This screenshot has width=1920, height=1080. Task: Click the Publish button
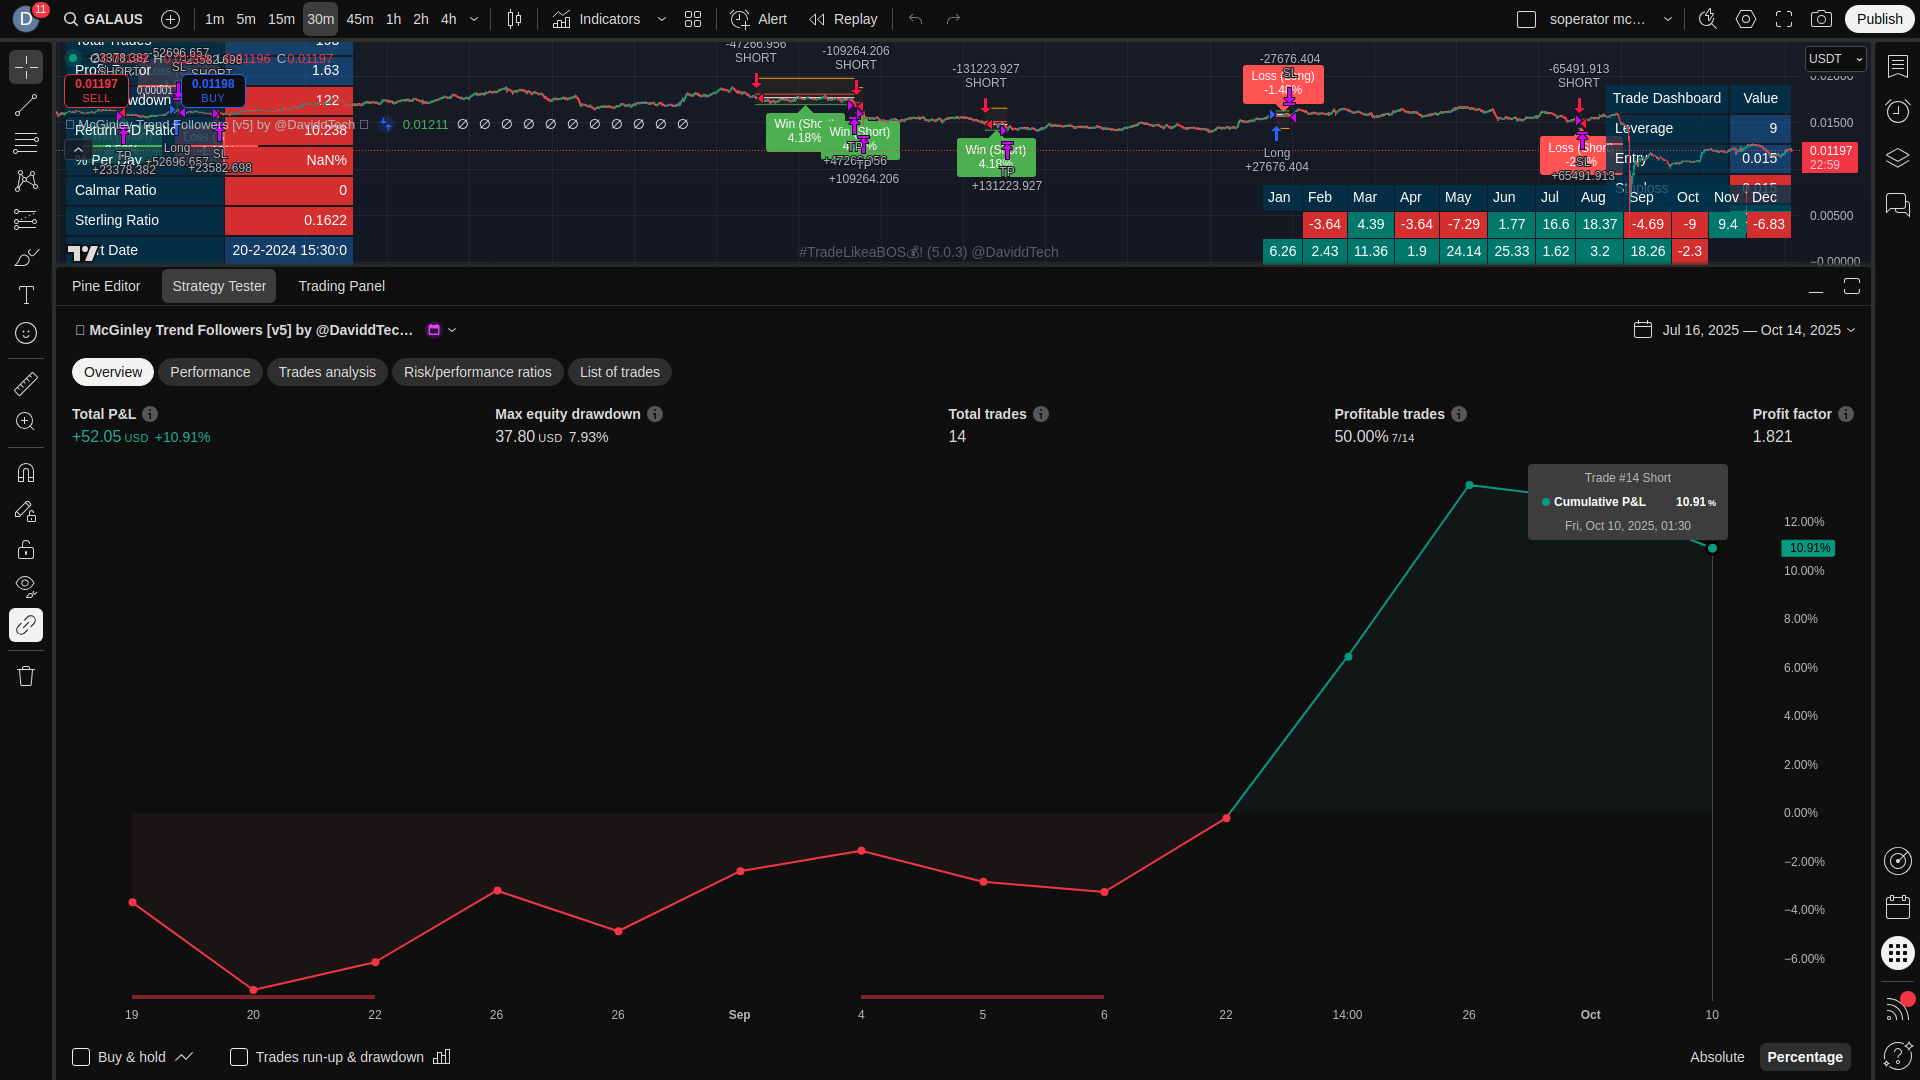[1879, 19]
